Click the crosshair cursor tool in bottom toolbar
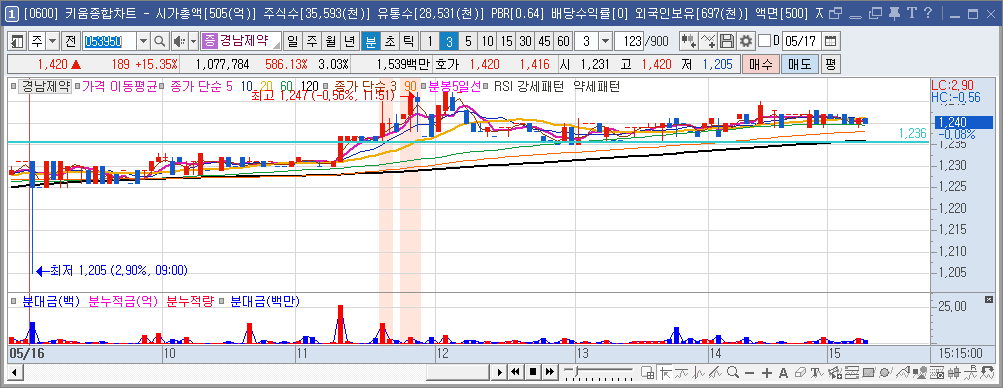Screen dimensions: 1003x388 (x=664, y=373)
